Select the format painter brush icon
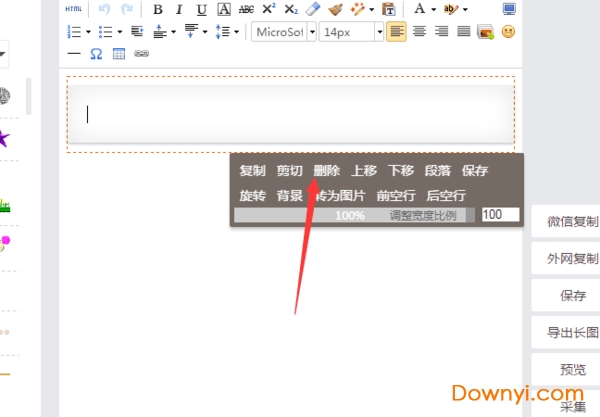This screenshot has height=417, width=600. [x=334, y=9]
